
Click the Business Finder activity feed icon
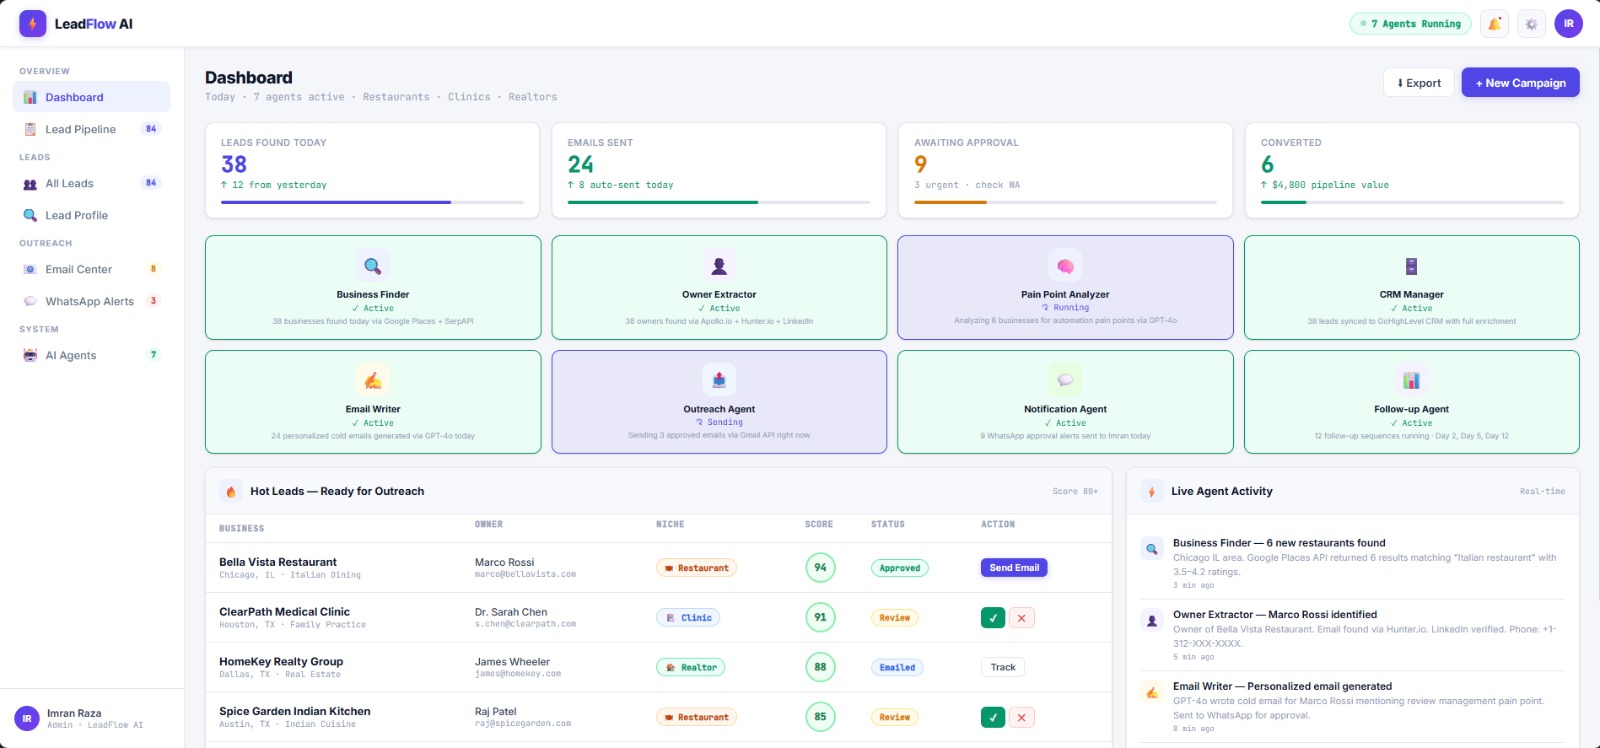tap(1152, 549)
